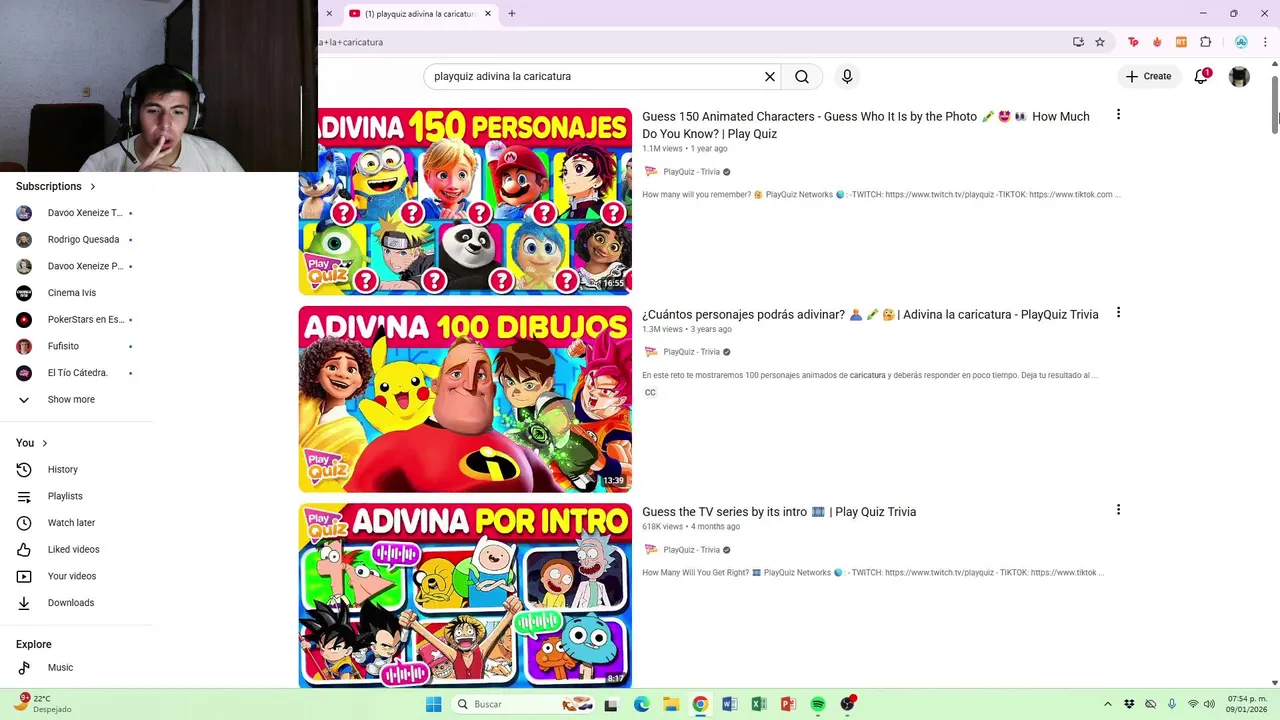This screenshot has height=720, width=1280.
Task: Open a new Chrome tab
Action: pyautogui.click(x=511, y=14)
